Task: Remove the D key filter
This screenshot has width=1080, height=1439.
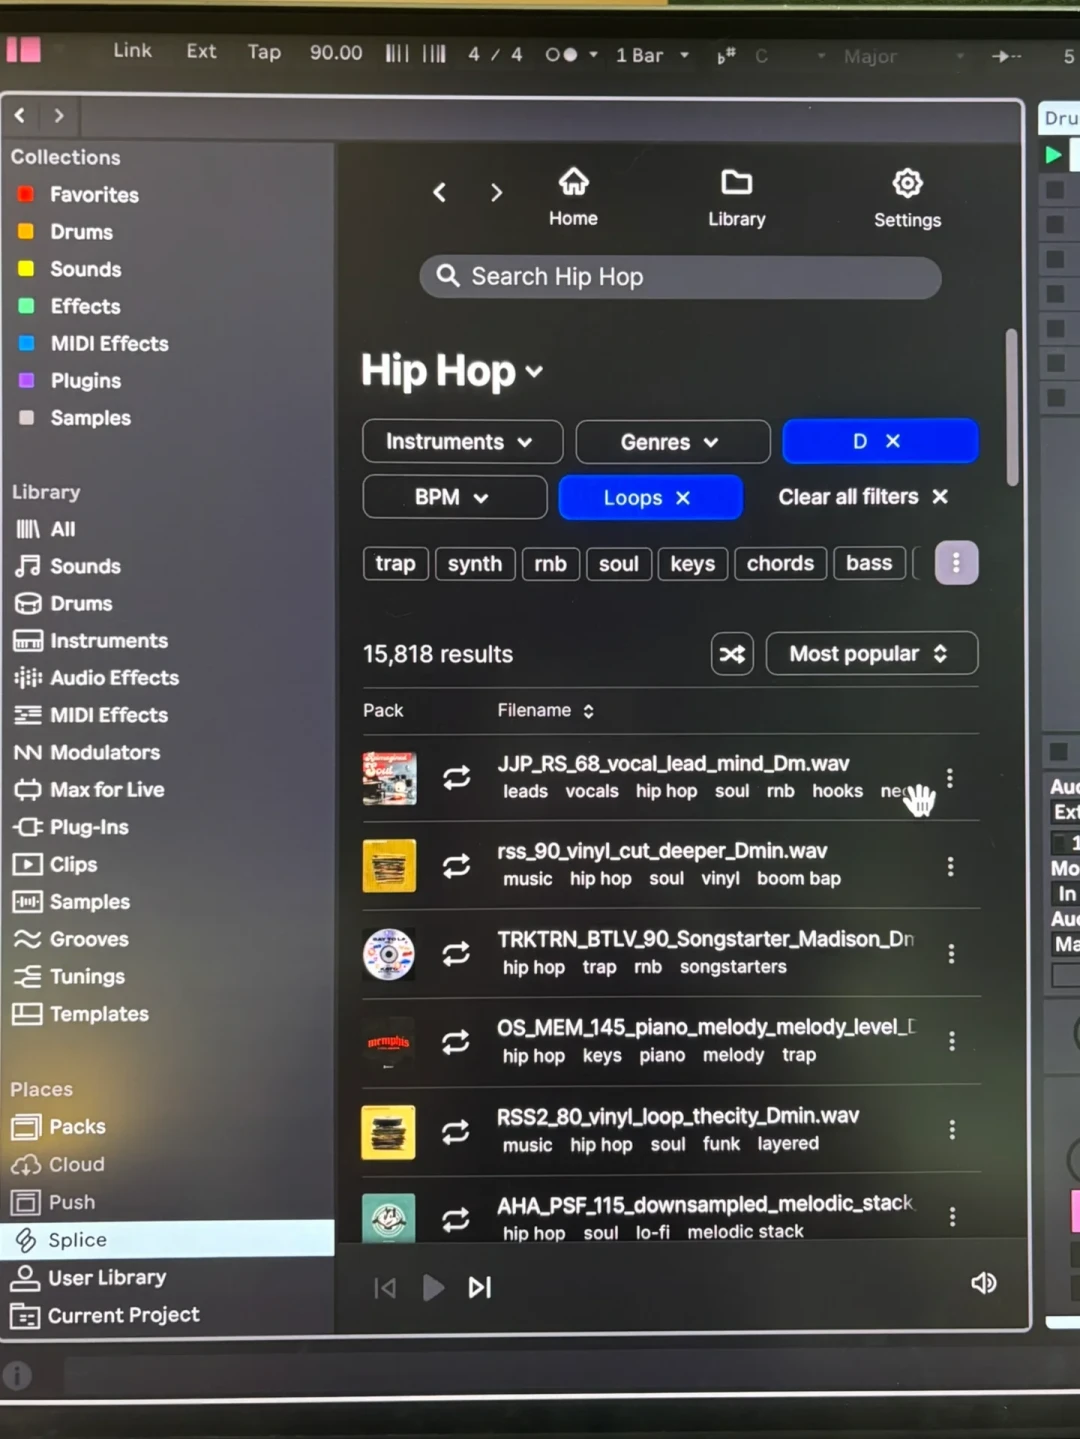Action: pos(893,441)
